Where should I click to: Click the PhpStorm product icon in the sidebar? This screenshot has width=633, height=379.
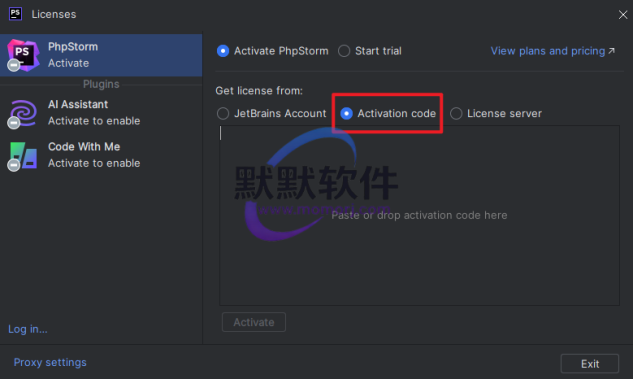point(23,55)
